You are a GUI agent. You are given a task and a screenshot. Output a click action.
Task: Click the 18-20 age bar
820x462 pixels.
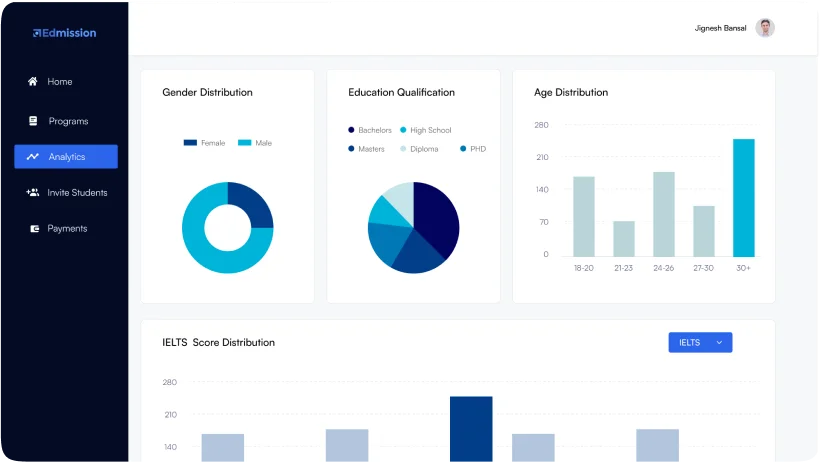pyautogui.click(x=584, y=217)
